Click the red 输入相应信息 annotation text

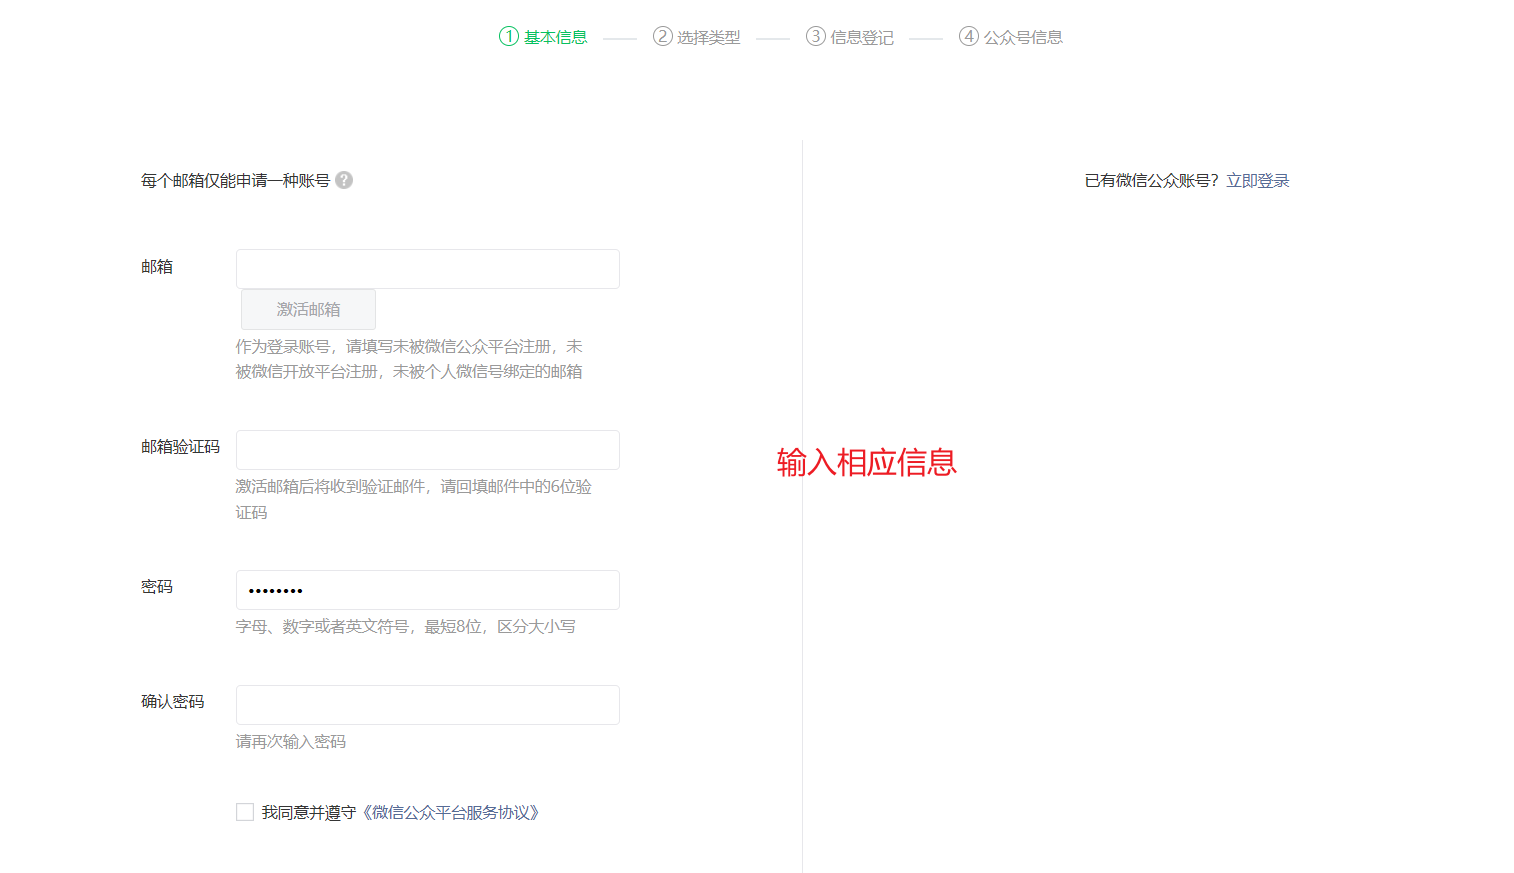[866, 462]
